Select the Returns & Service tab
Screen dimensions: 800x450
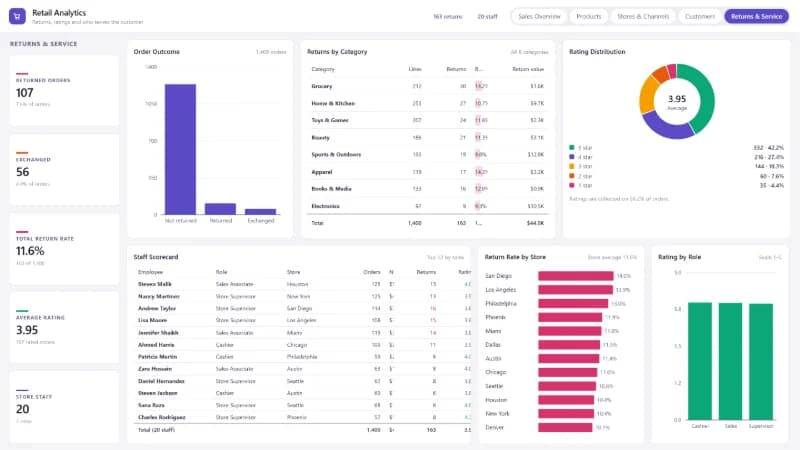tap(756, 16)
